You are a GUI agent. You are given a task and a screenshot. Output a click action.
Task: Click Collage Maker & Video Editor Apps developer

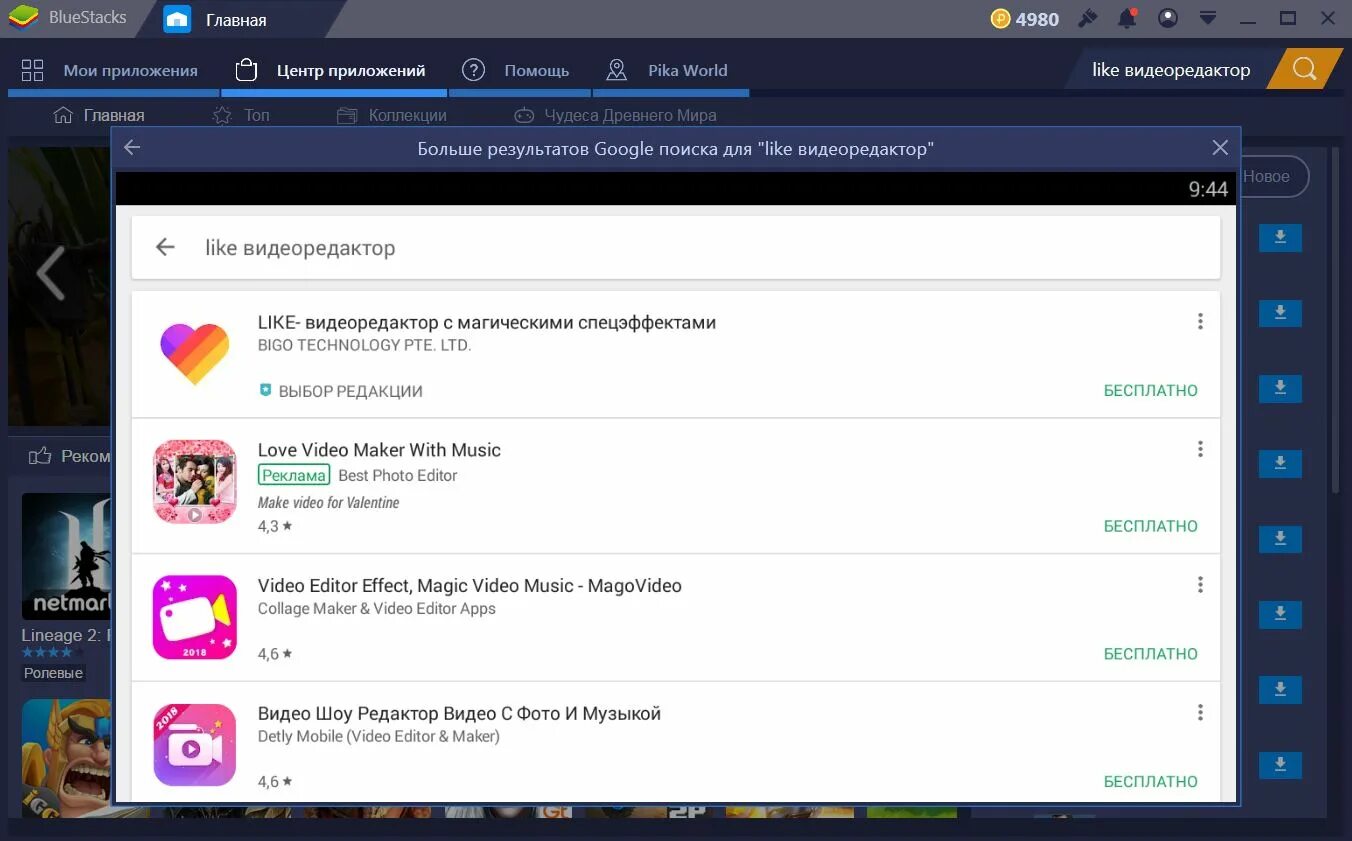[x=377, y=608]
